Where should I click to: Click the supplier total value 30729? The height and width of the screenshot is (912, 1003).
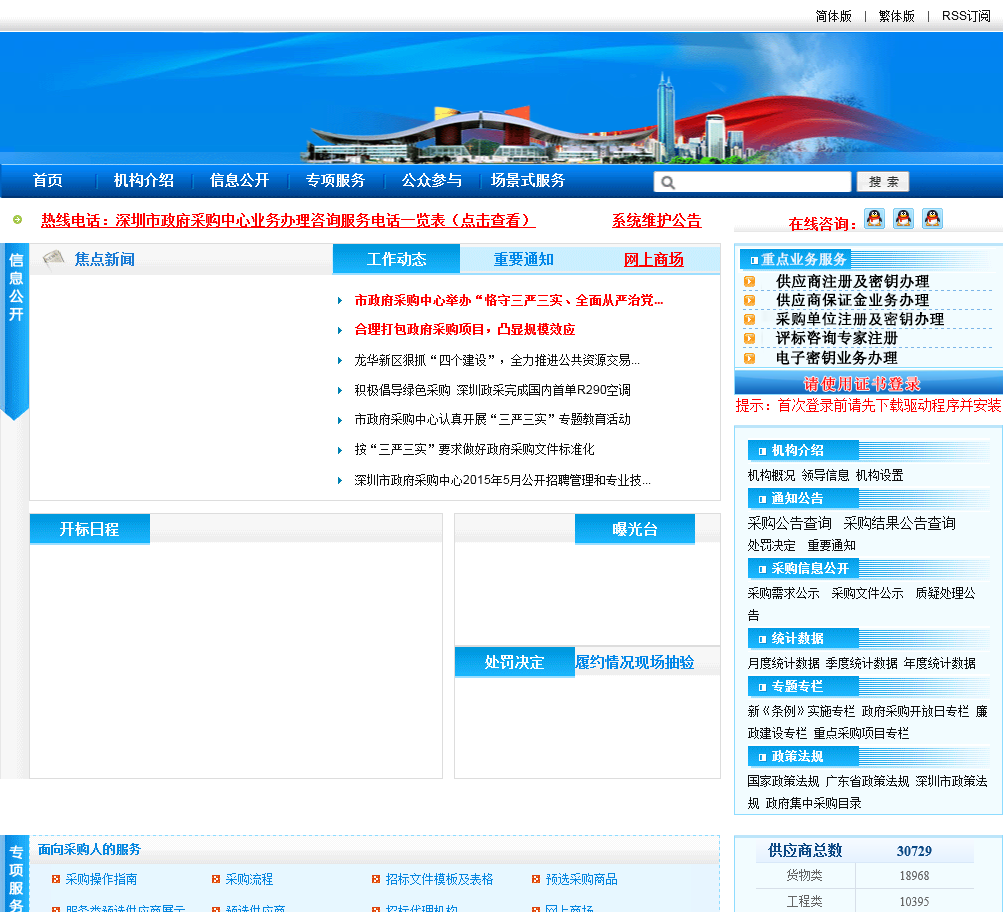pos(914,851)
